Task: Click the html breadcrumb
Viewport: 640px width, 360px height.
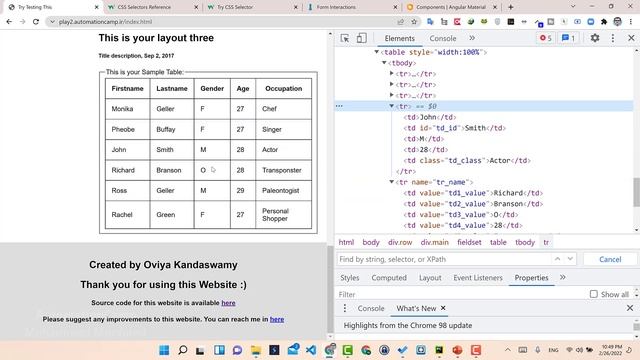Action: (346, 242)
